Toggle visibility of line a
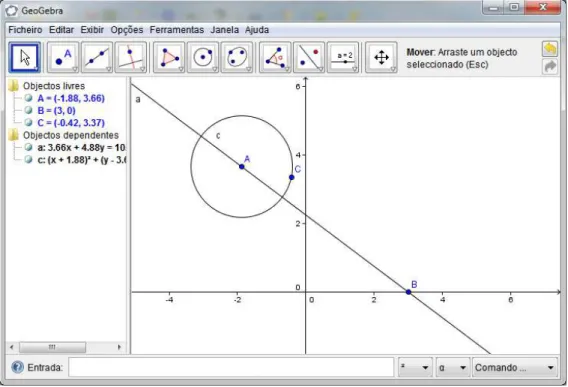The width and height of the screenshot is (568, 387). (x=28, y=147)
